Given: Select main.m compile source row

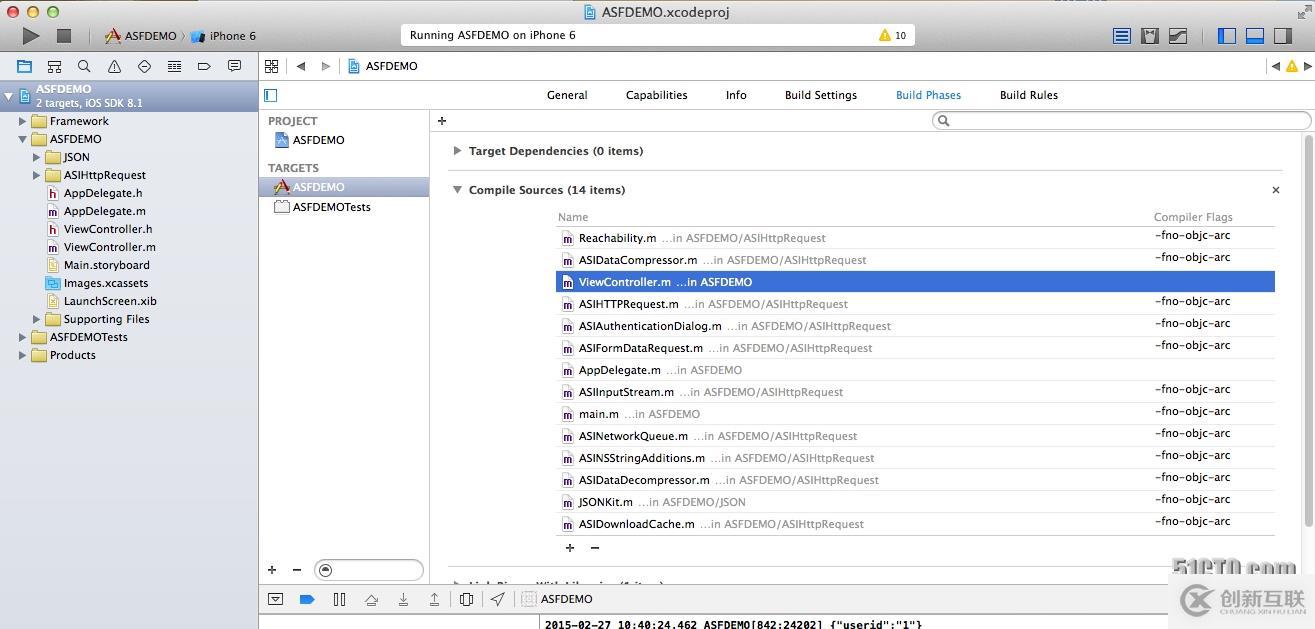Looking at the screenshot, I should 915,414.
